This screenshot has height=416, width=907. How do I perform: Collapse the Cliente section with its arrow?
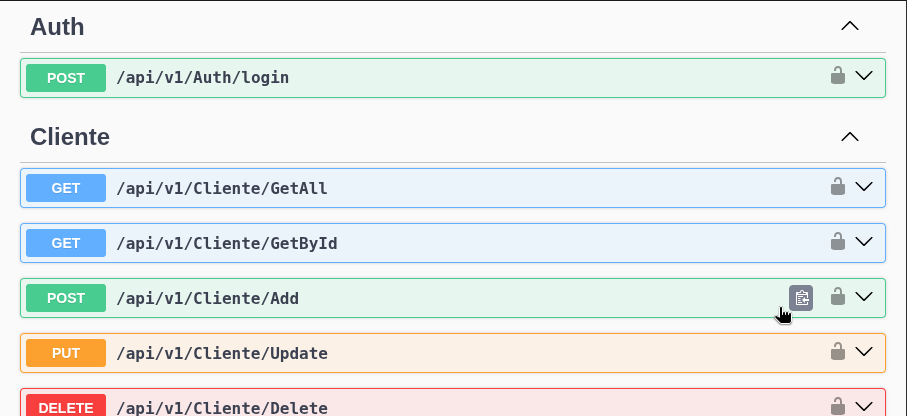(x=850, y=137)
